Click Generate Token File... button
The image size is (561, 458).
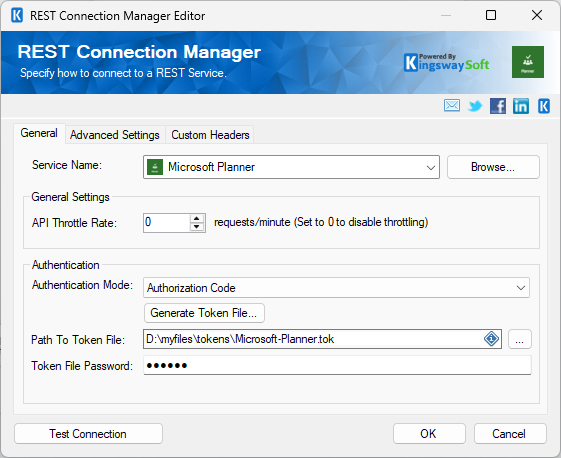[204, 313]
